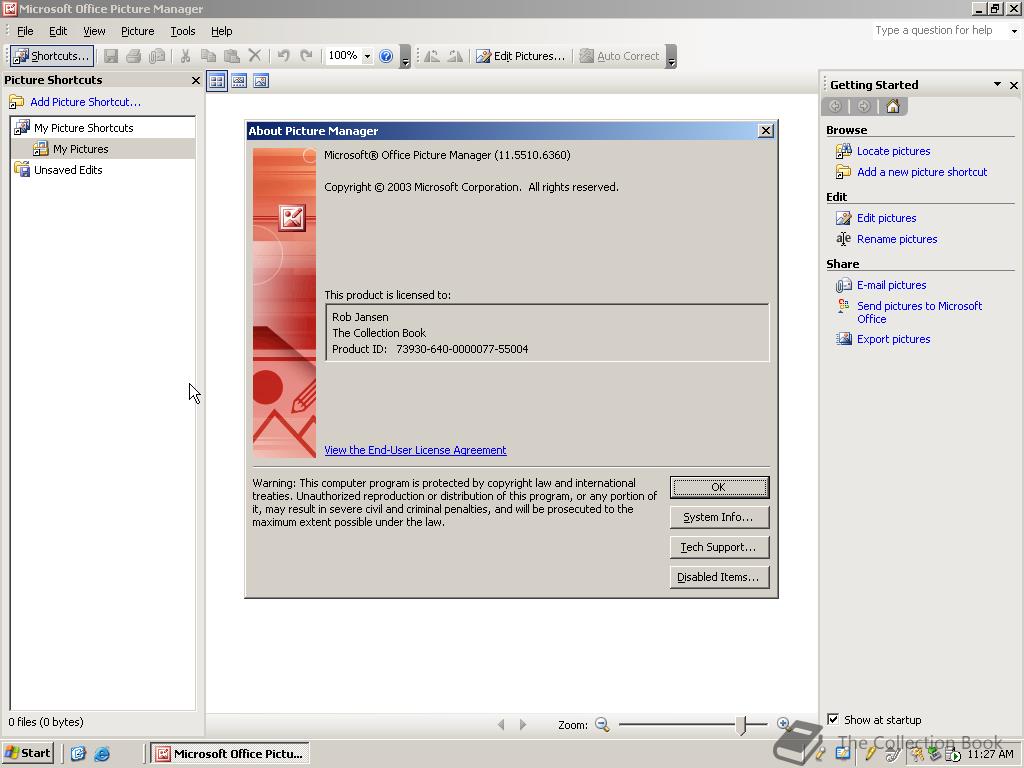Click Edit pictures link in task pane
Screen dimensions: 1024x768
click(x=886, y=218)
